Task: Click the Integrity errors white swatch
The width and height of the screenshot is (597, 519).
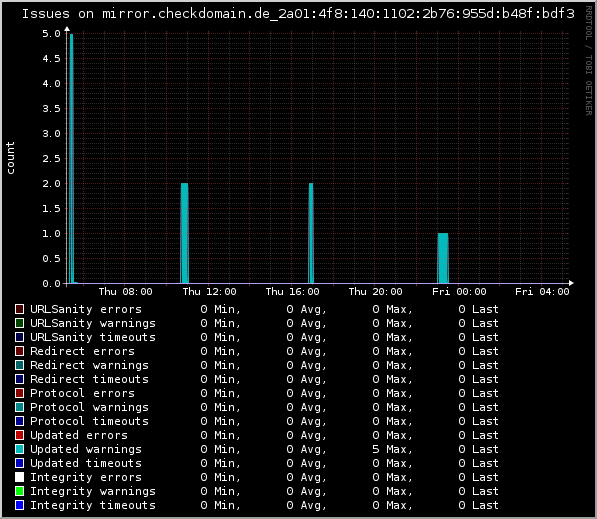Action: point(19,477)
